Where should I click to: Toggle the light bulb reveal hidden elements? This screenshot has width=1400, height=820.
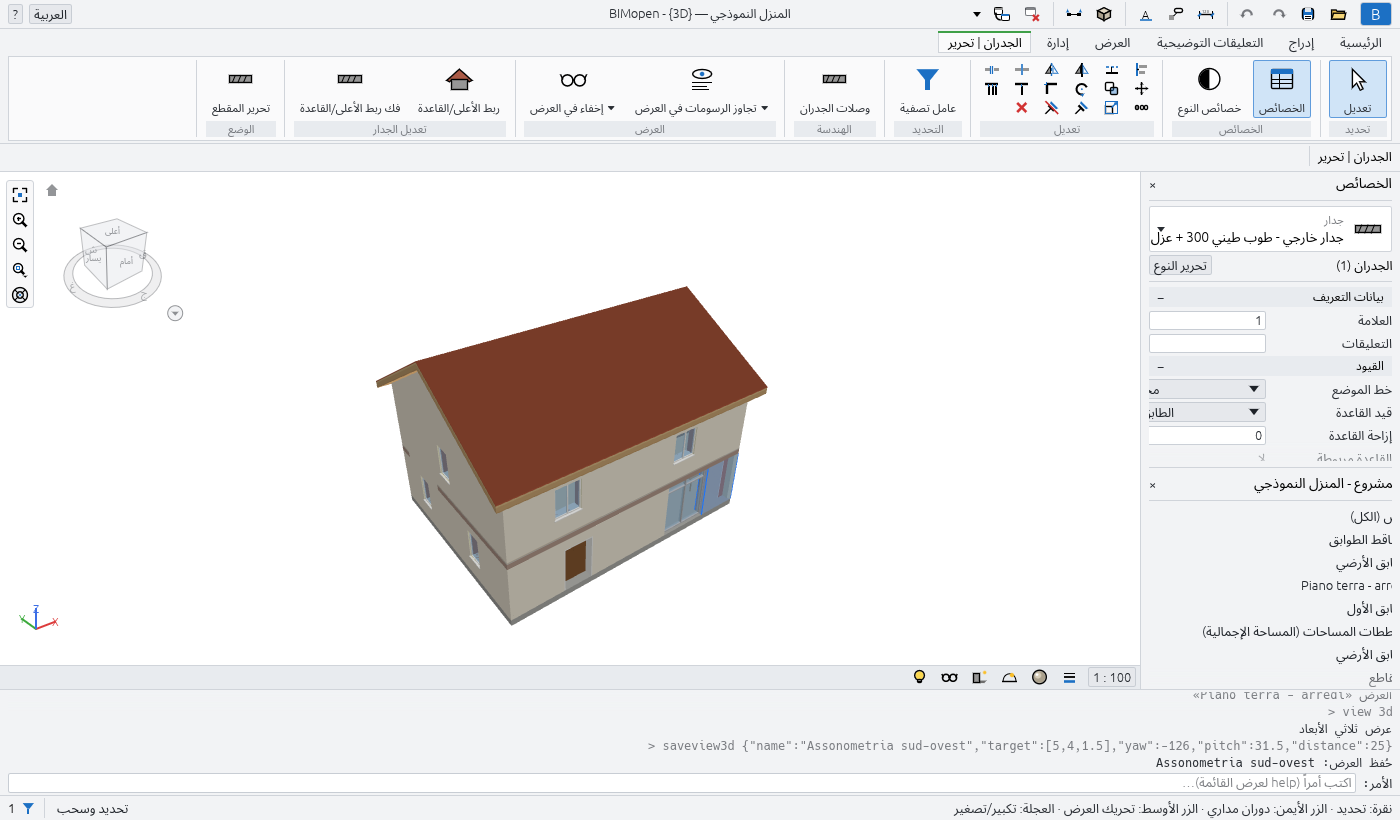click(x=920, y=677)
